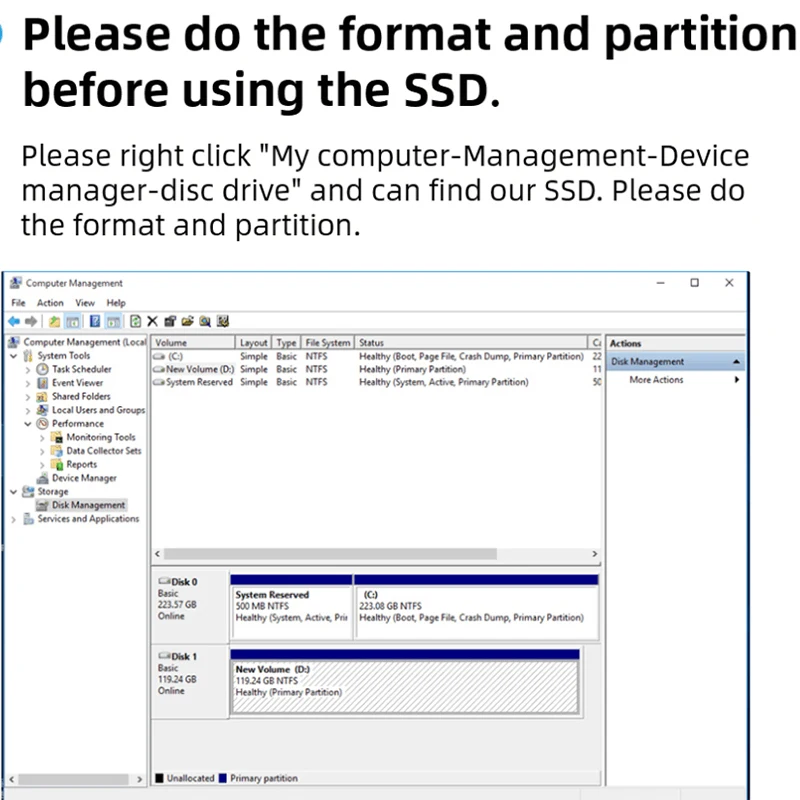Sort by the Status column header
The height and width of the screenshot is (800, 800).
pos(471,342)
